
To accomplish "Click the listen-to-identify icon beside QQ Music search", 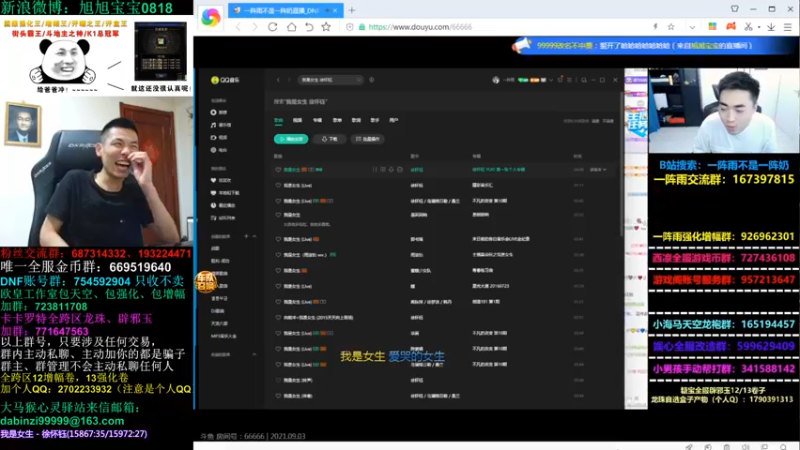I will (371, 80).
